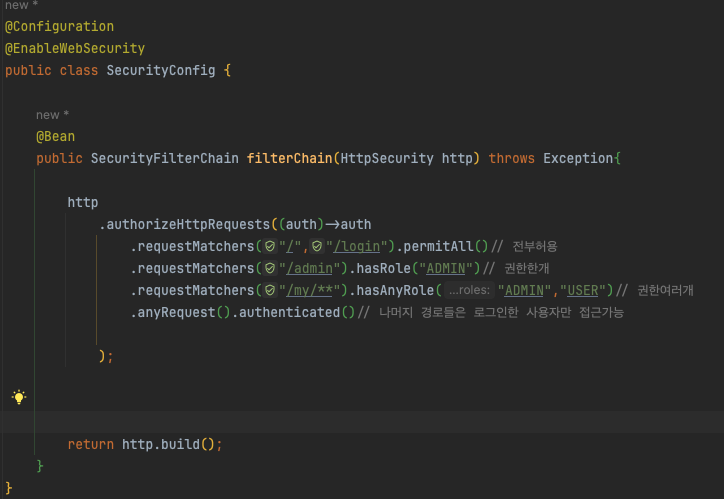Screen dimensions: 724x499
Task: Click the authorizeHttpRequests method call
Action: point(188,224)
